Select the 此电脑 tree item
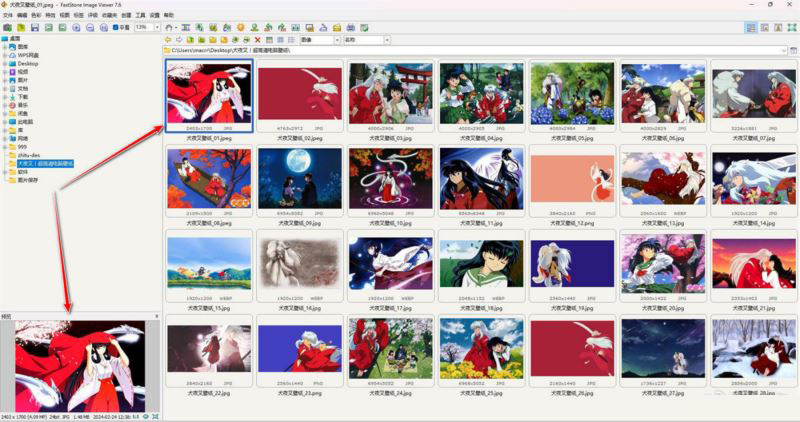Image resolution: width=800 pixels, height=422 pixels. [x=25, y=122]
